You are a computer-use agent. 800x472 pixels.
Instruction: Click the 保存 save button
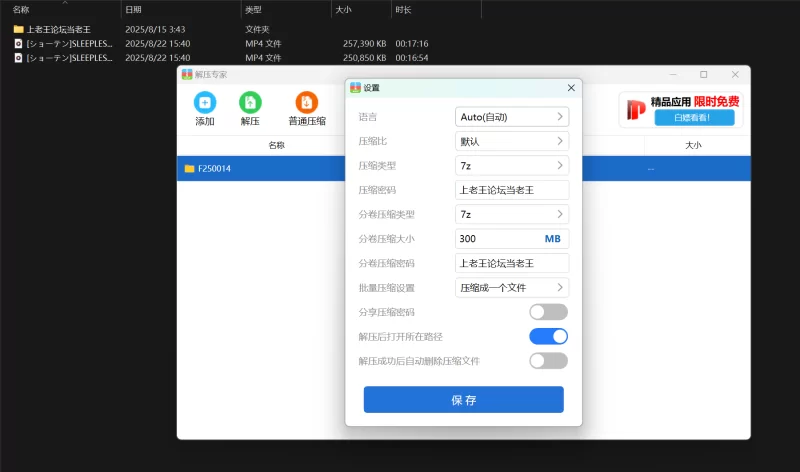point(463,400)
